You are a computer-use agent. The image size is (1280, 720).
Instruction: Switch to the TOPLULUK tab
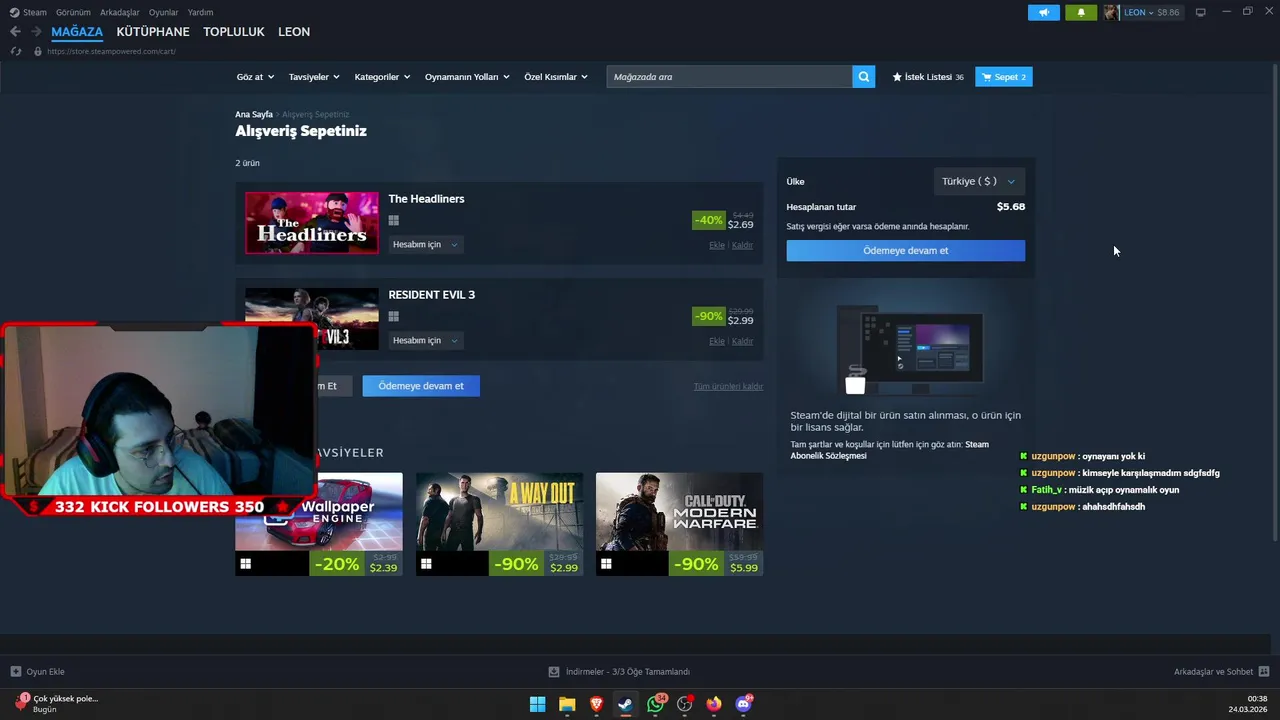pyautogui.click(x=234, y=32)
